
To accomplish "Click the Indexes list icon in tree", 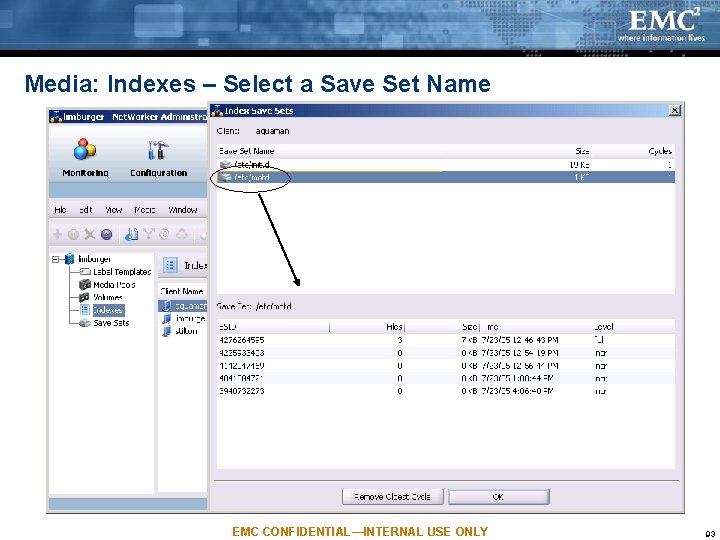I will [x=85, y=310].
